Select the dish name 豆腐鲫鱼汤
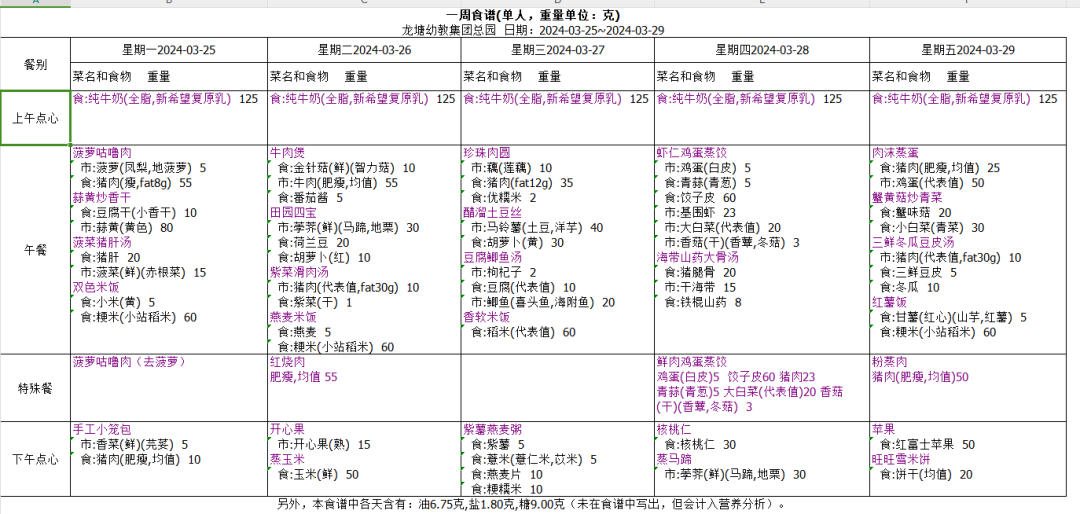The height and width of the screenshot is (514, 1080). [492, 258]
